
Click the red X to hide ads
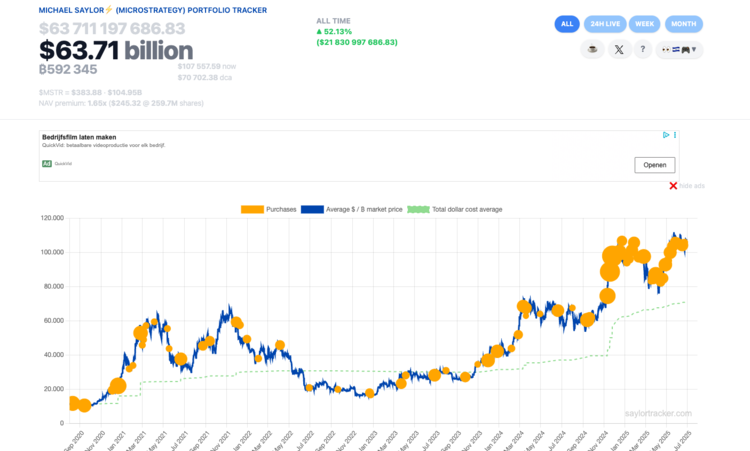coord(673,186)
